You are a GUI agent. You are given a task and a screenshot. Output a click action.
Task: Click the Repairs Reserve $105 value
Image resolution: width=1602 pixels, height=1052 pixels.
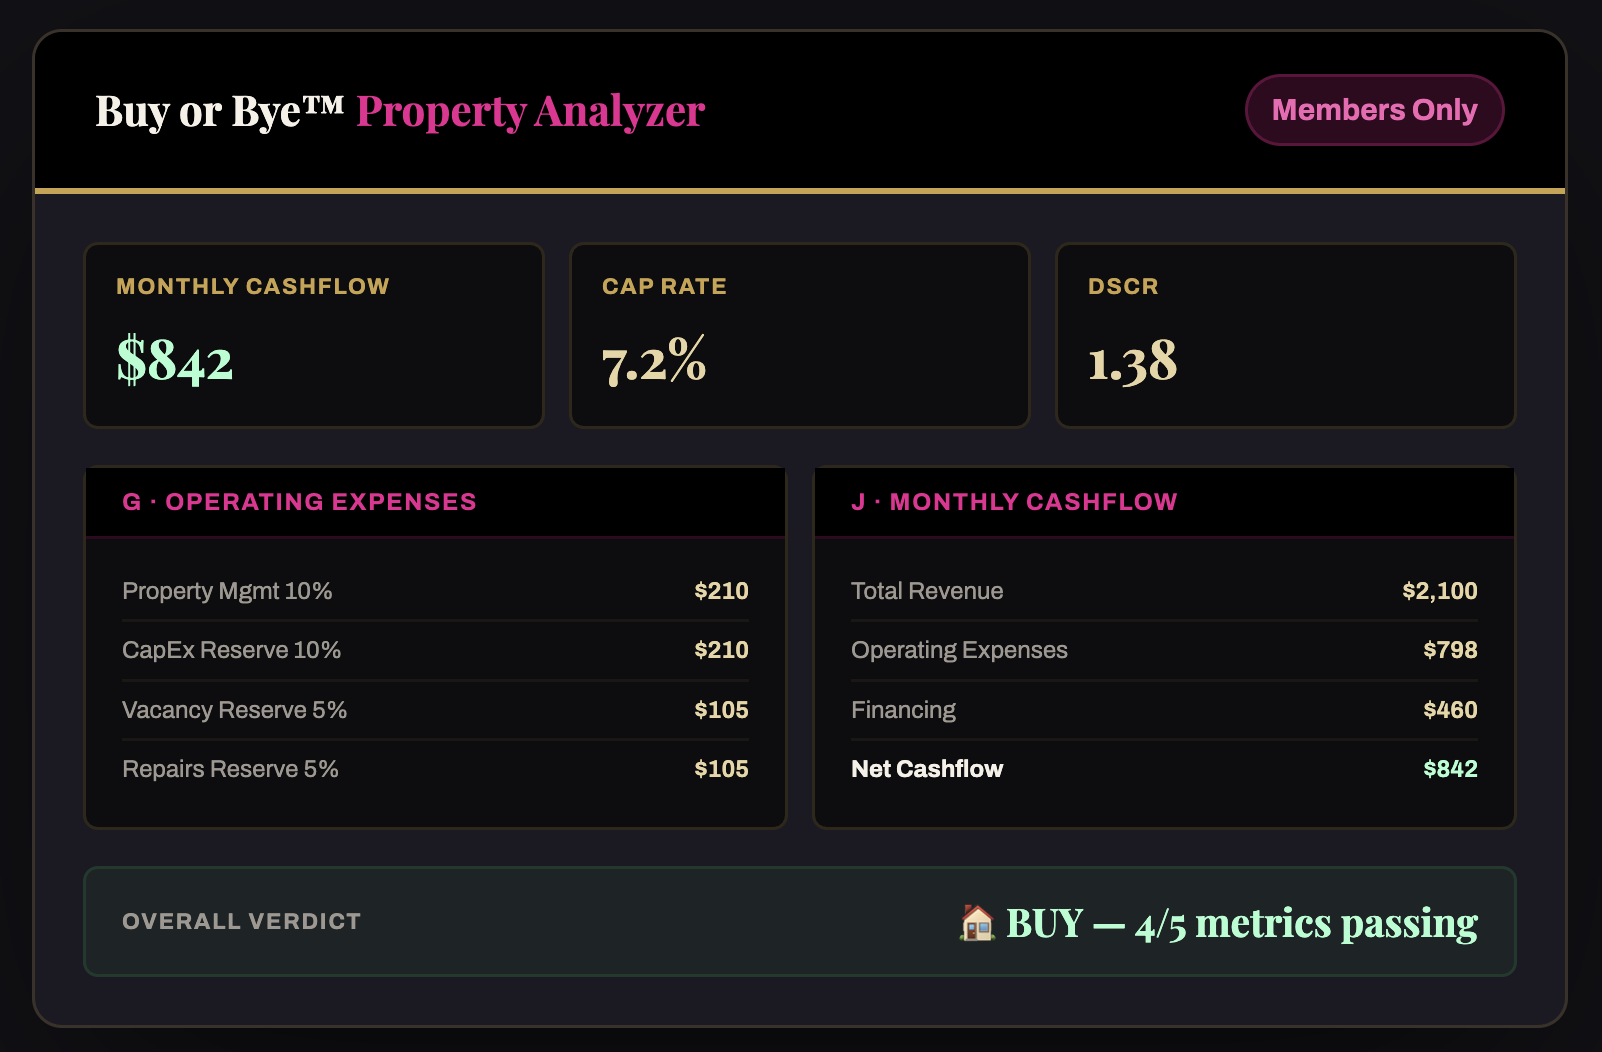click(x=721, y=769)
